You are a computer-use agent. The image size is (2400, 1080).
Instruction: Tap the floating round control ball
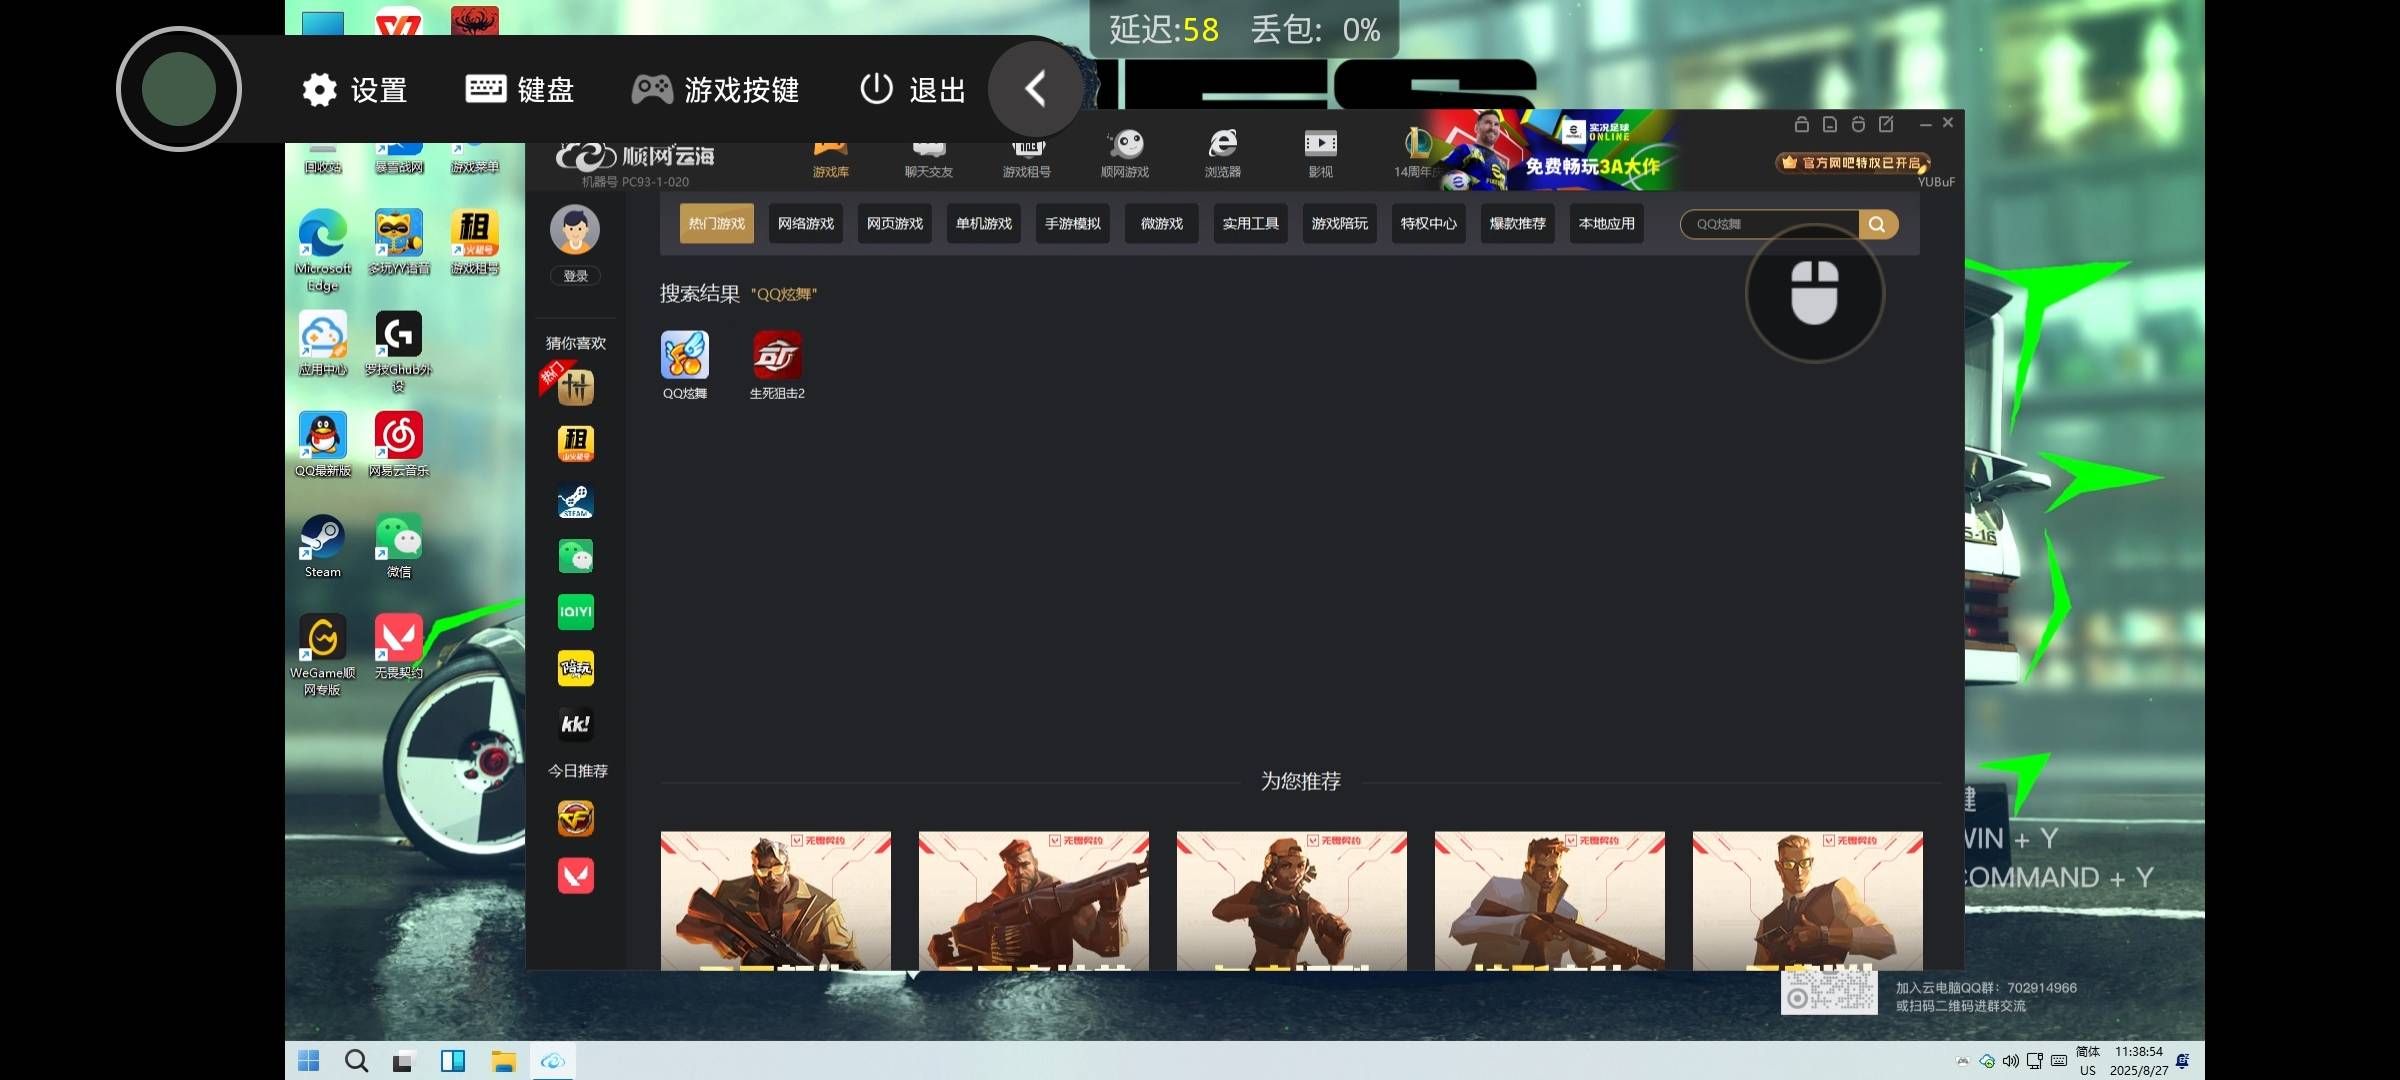(x=179, y=89)
